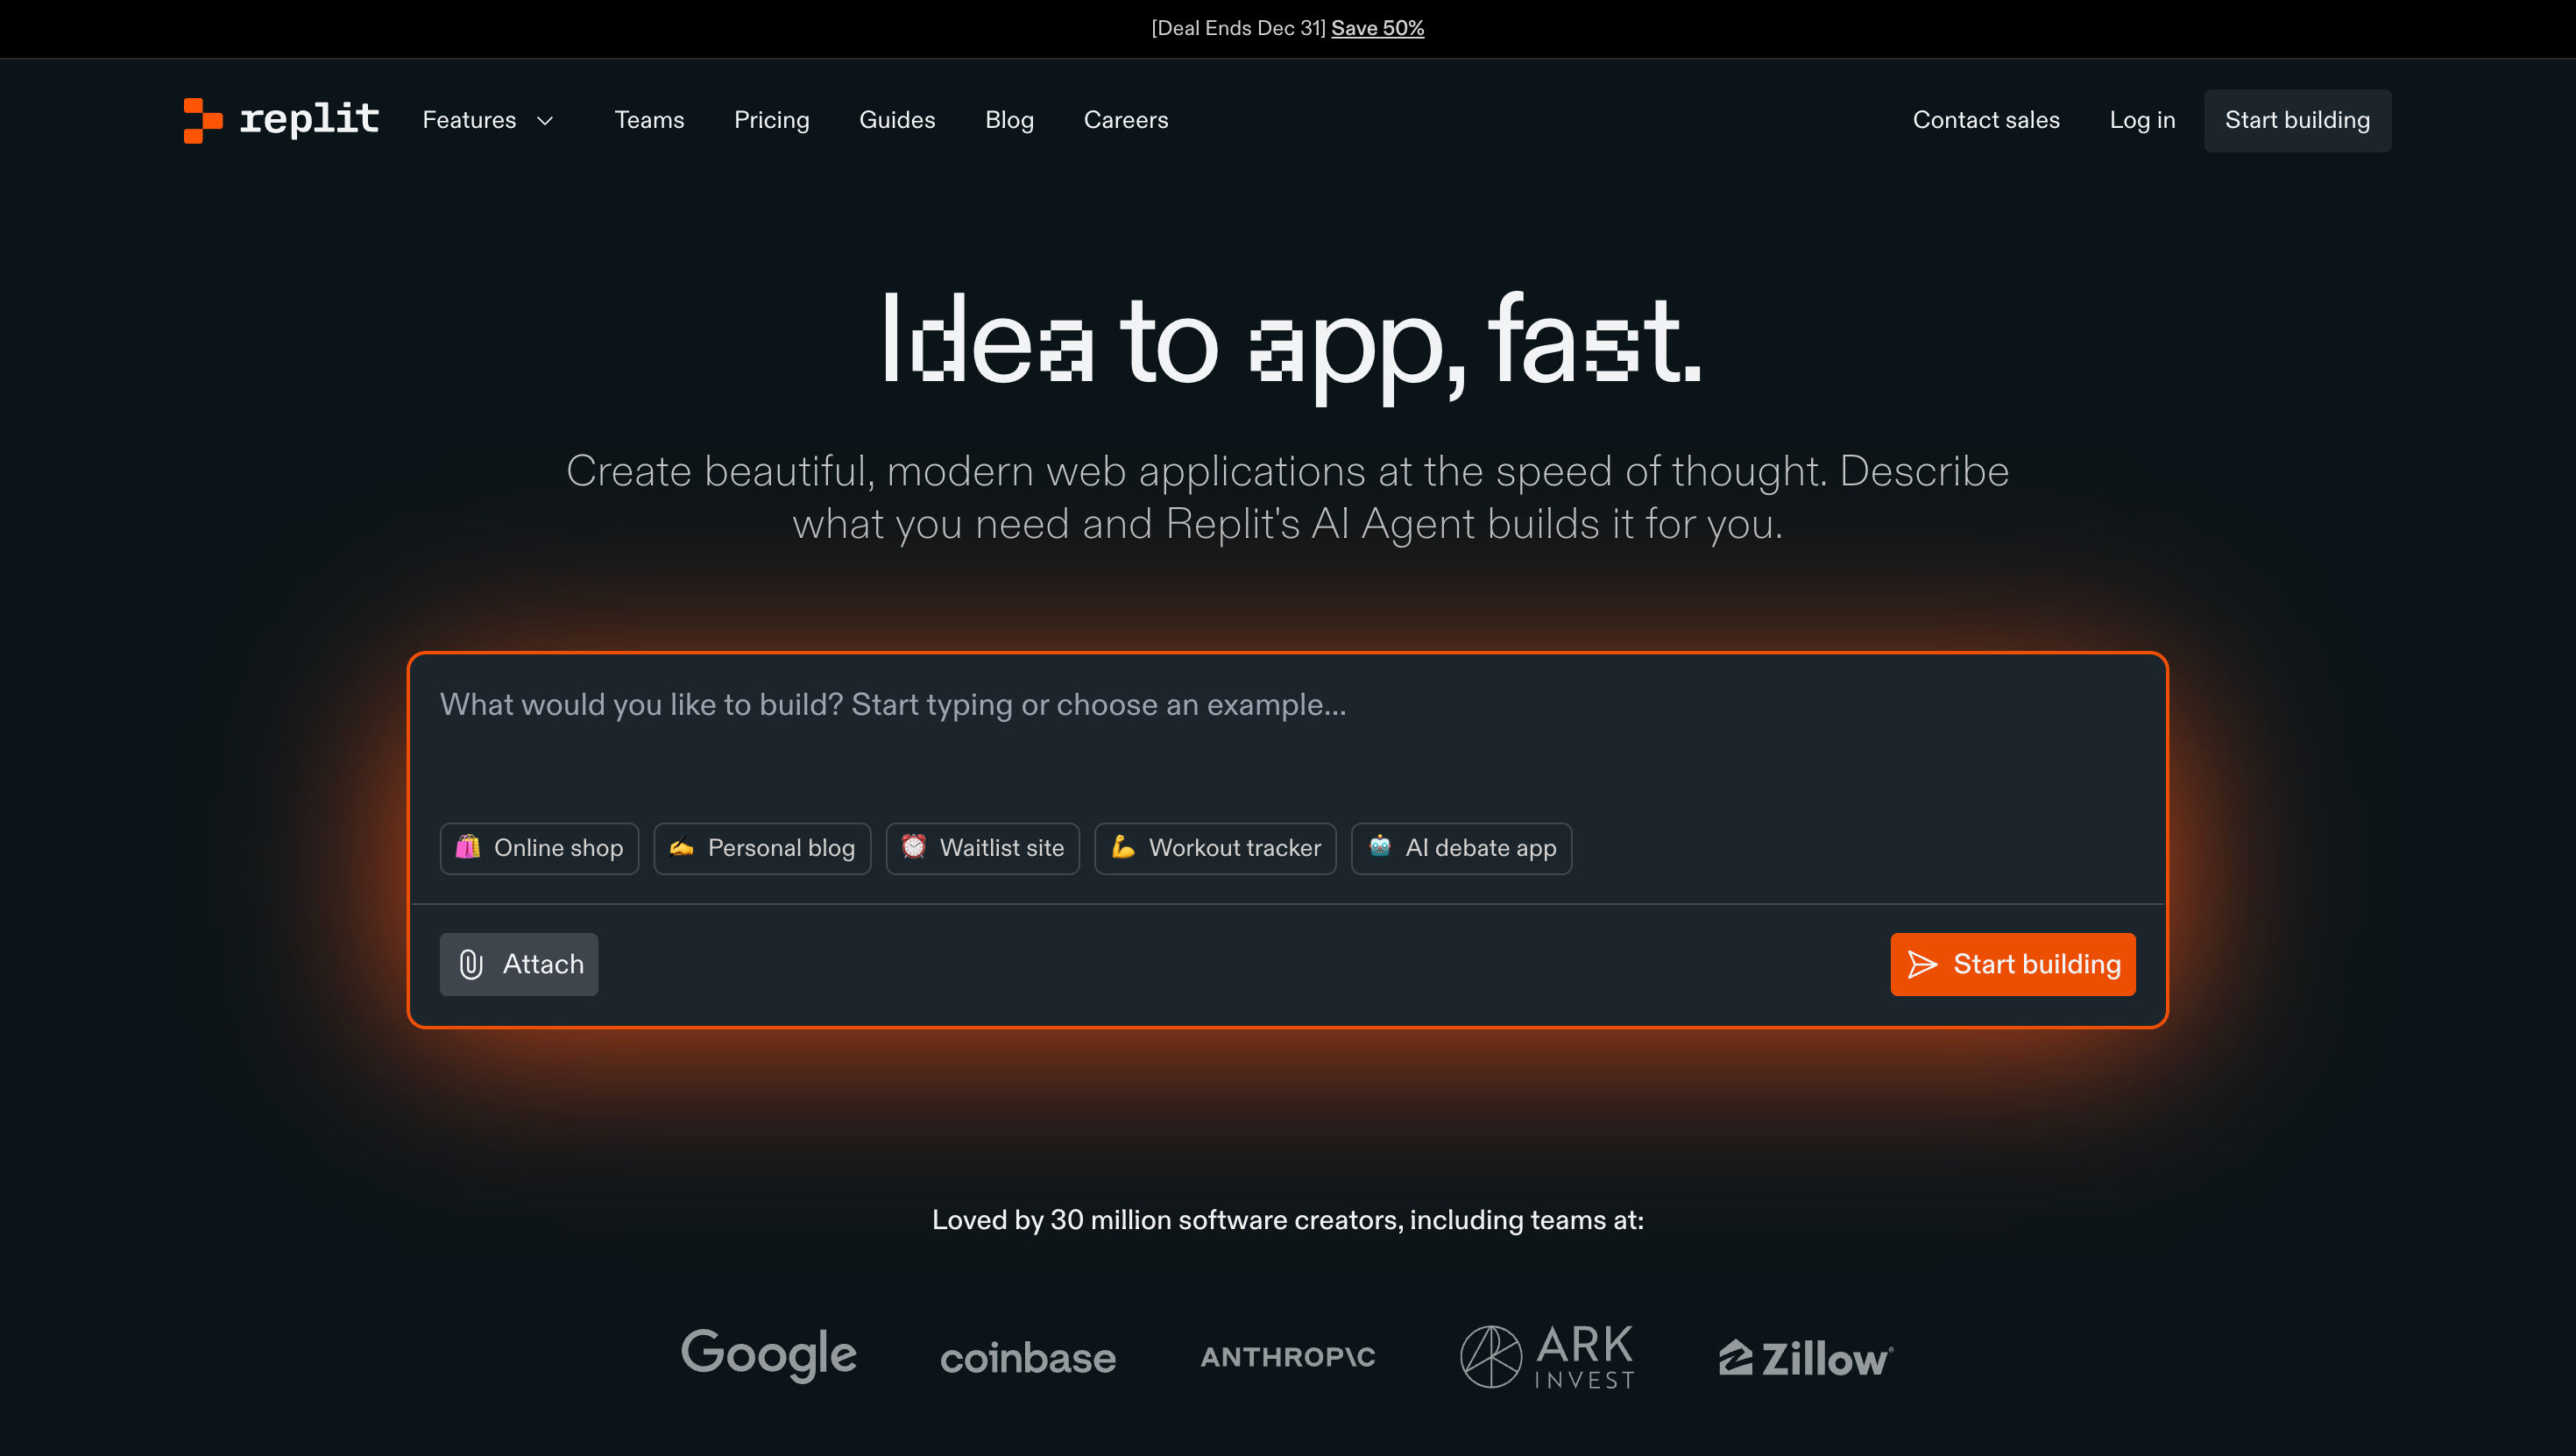The height and width of the screenshot is (1456, 2576).
Task: Click the flexed bicep emoji icon
Action: point(1123,847)
